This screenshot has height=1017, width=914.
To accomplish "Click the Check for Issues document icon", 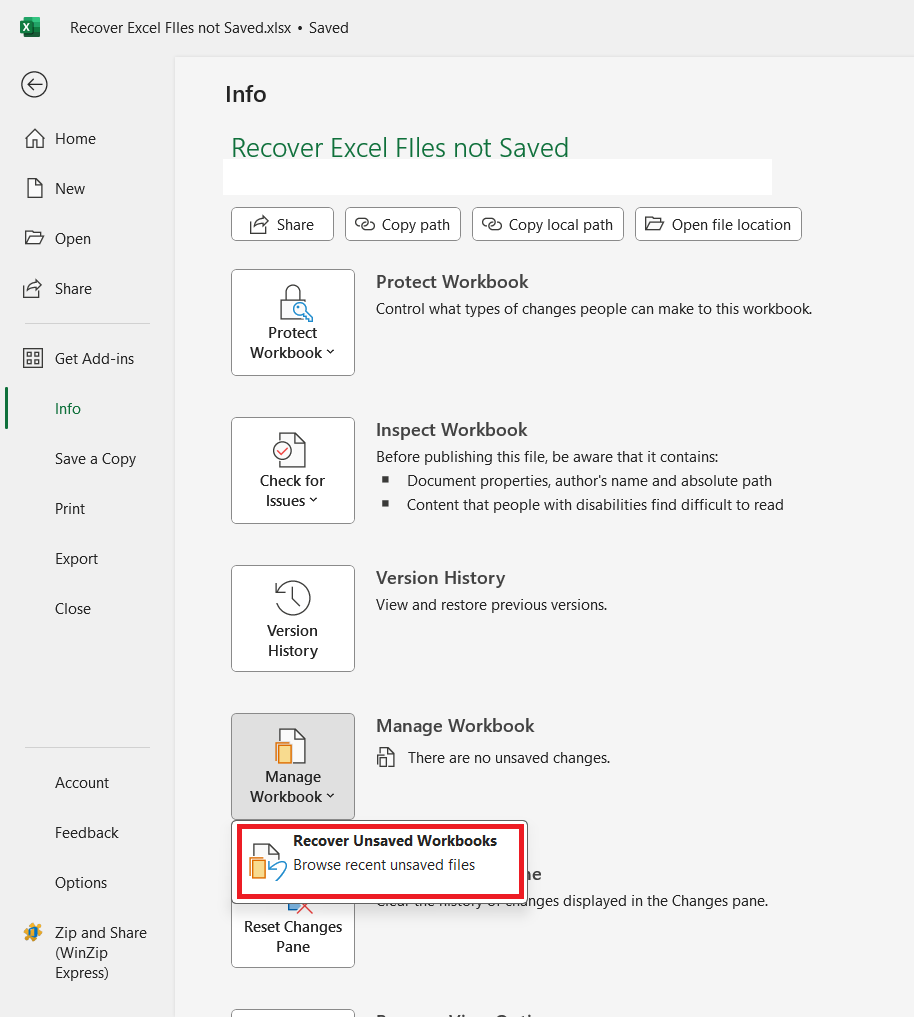I will (289, 449).
